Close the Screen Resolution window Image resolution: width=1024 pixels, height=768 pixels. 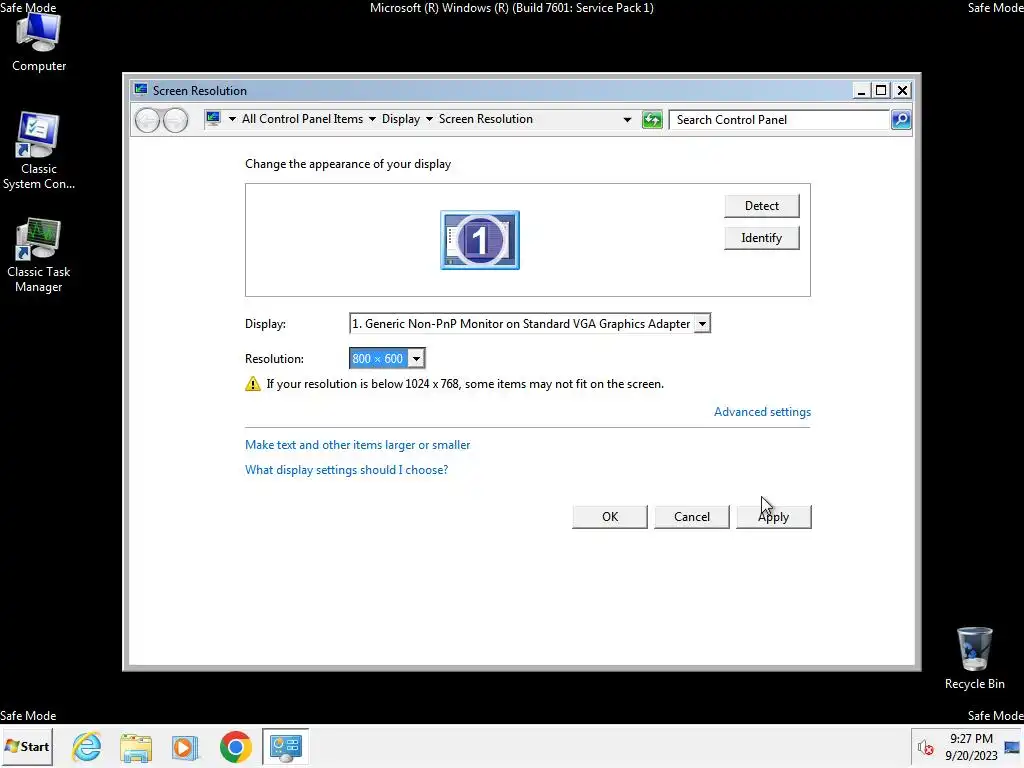(902, 90)
